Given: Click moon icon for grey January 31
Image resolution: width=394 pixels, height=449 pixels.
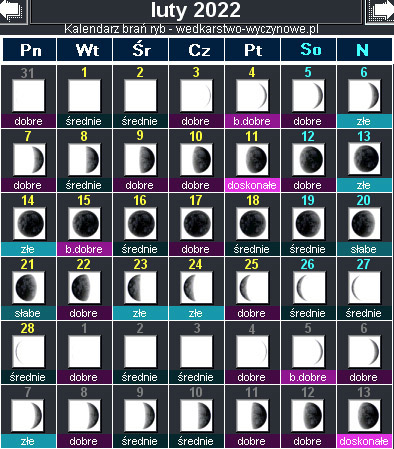Looking at the screenshot, I should coord(28,96).
